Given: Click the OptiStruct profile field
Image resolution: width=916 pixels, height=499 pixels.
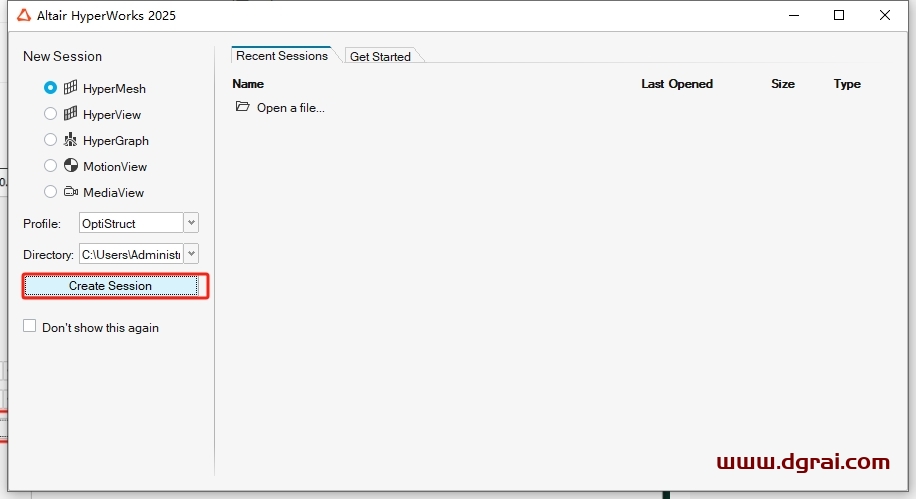Looking at the screenshot, I should [131, 223].
